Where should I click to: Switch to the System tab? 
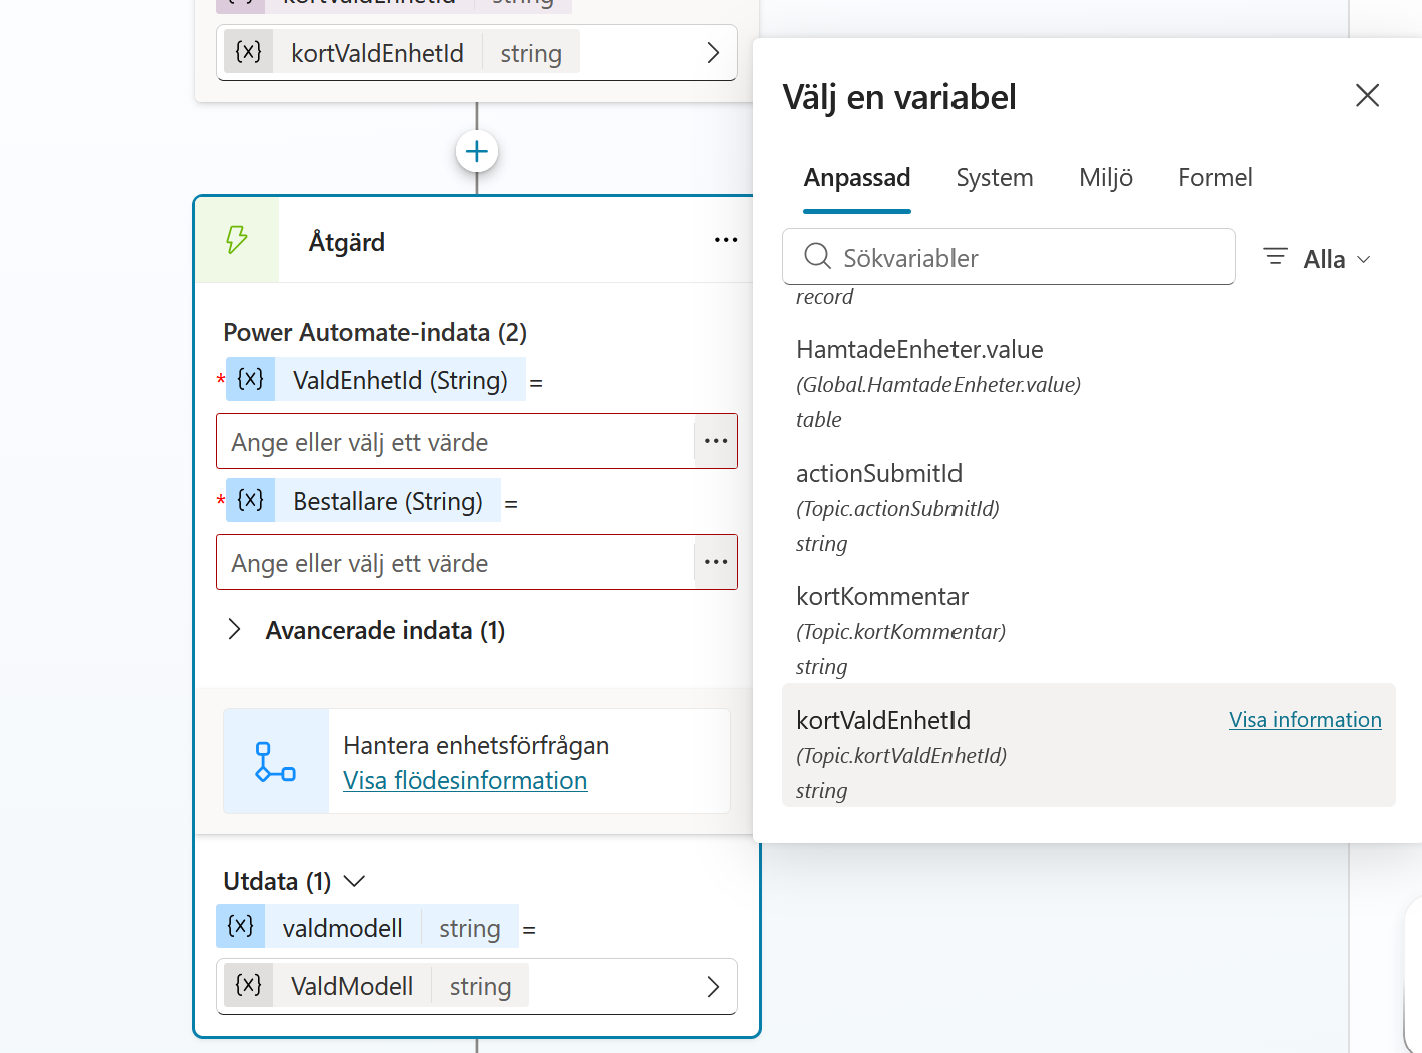point(995,178)
